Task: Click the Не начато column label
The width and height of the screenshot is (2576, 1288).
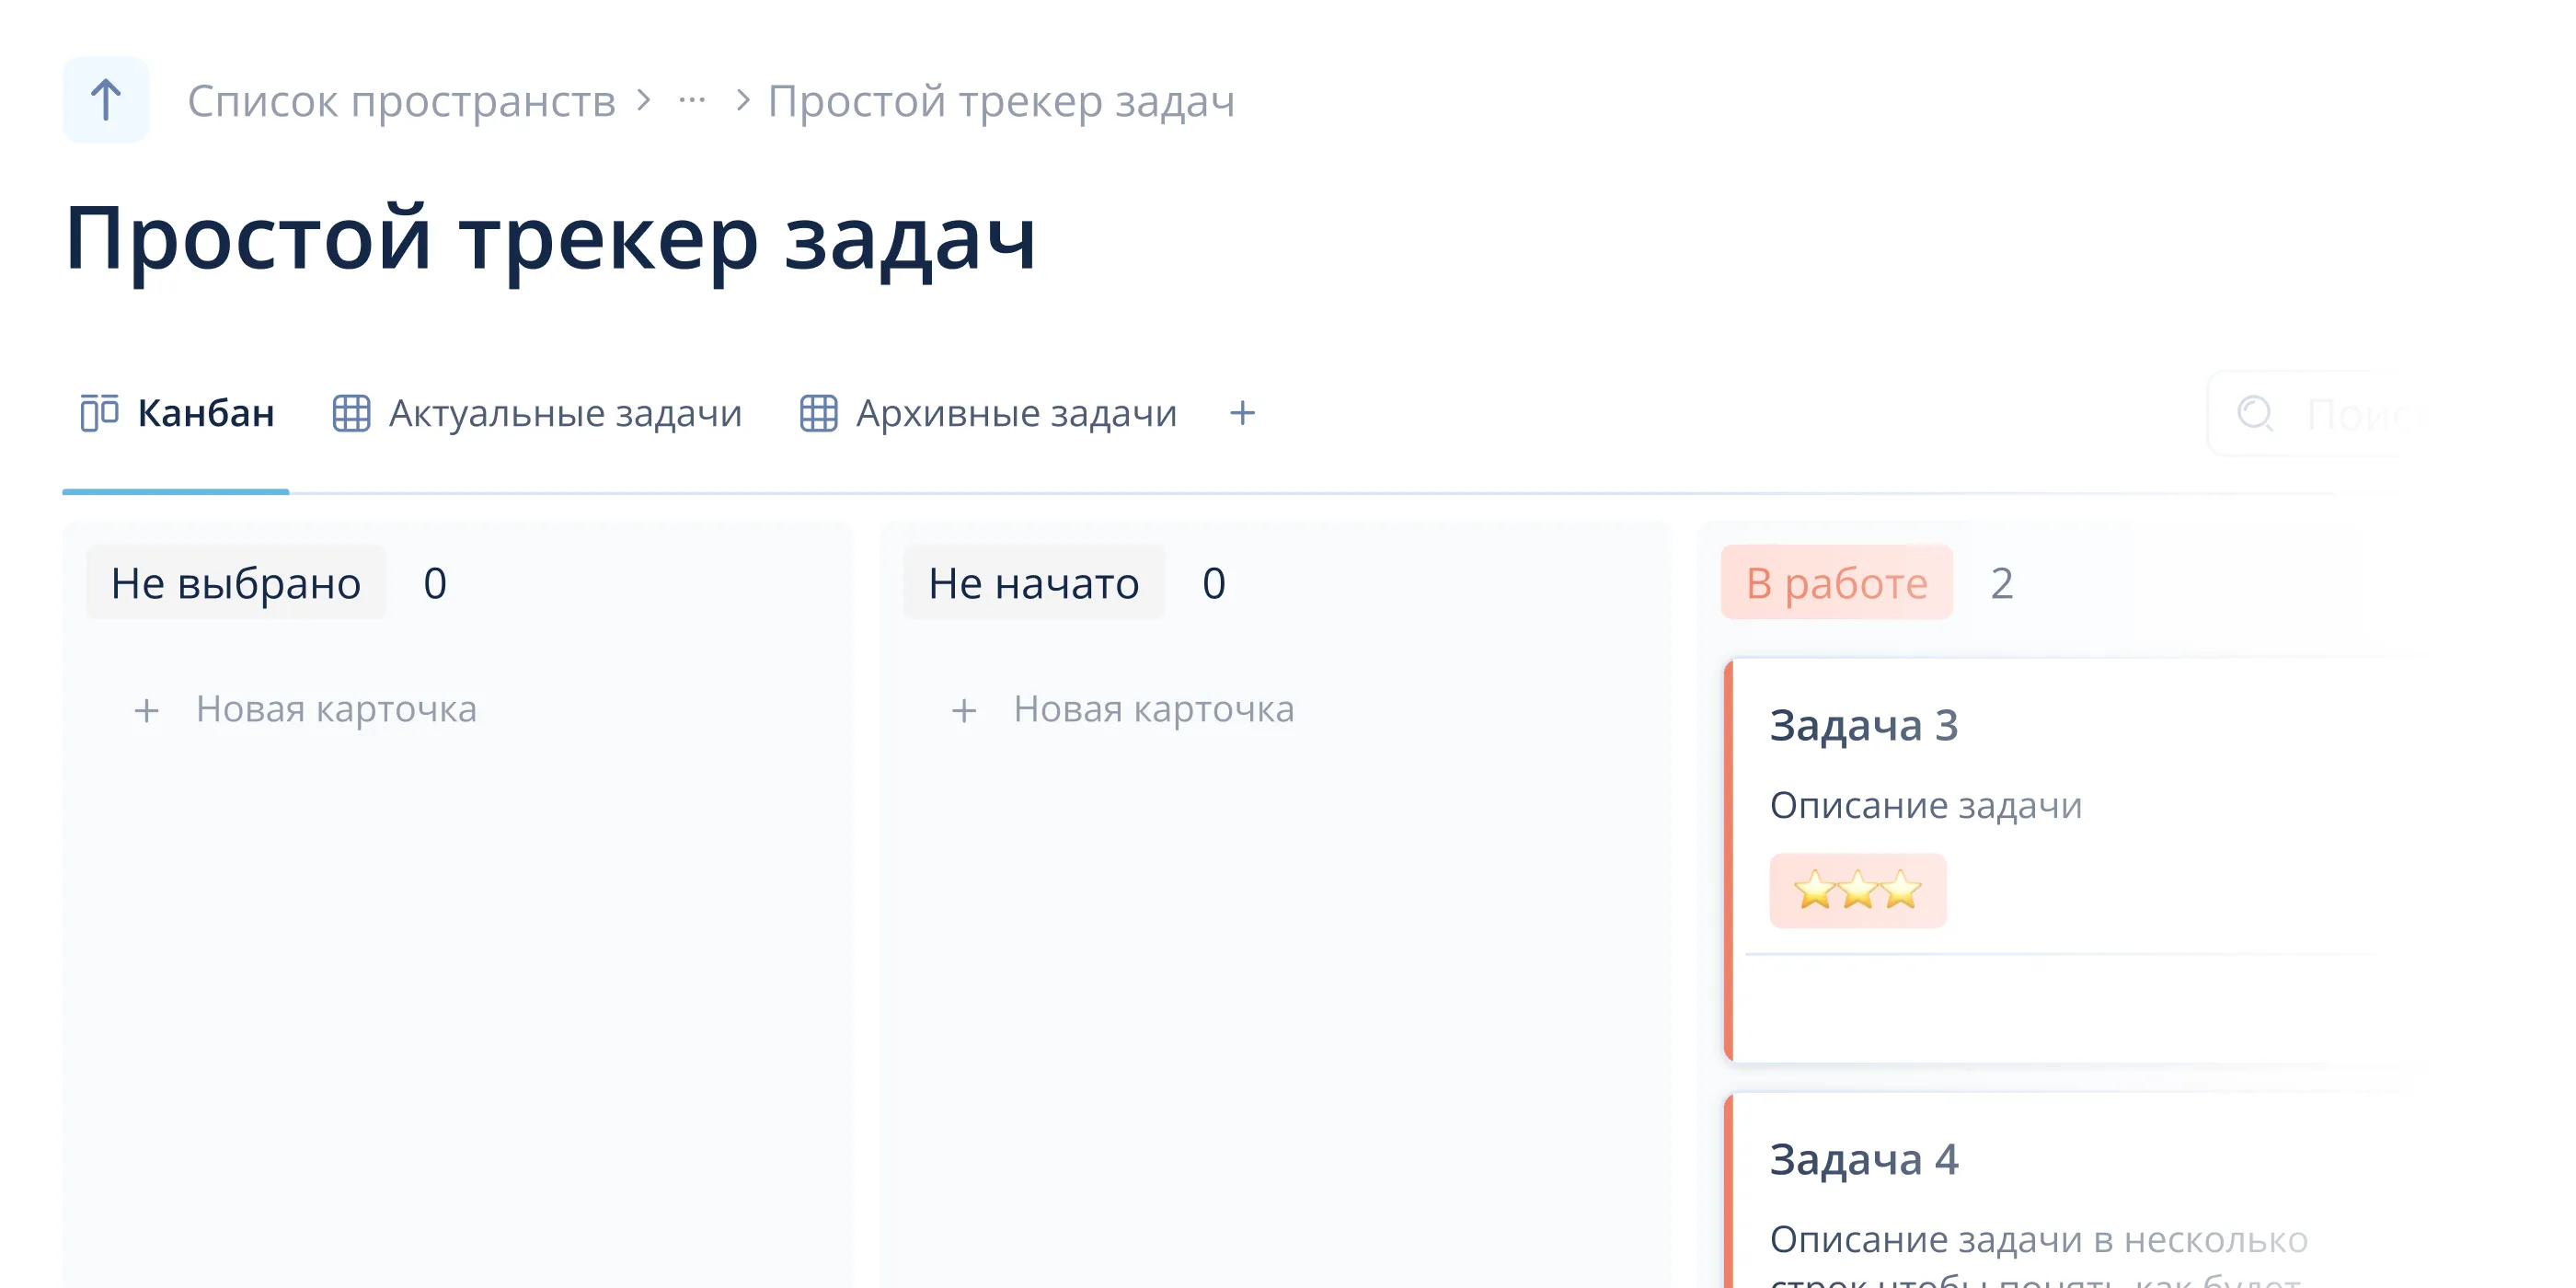Action: (1034, 583)
